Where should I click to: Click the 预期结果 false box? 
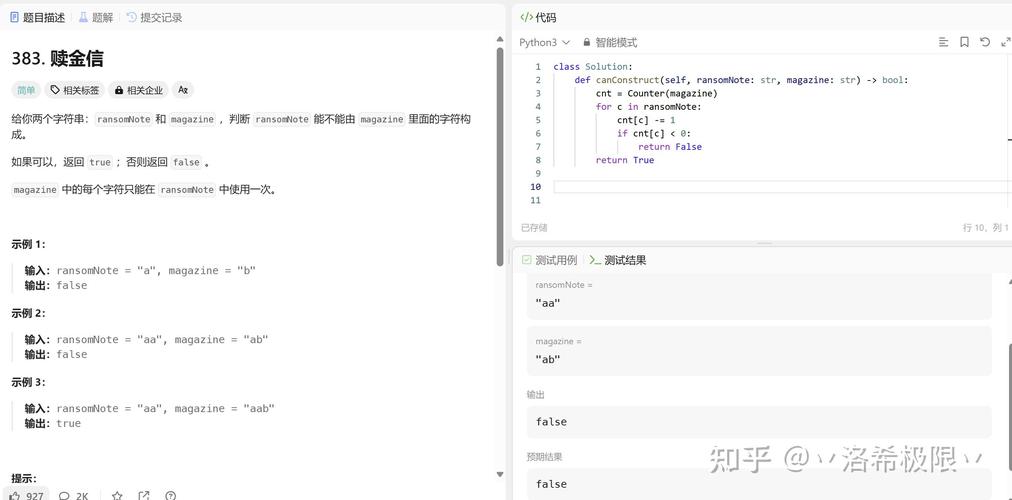pos(759,484)
